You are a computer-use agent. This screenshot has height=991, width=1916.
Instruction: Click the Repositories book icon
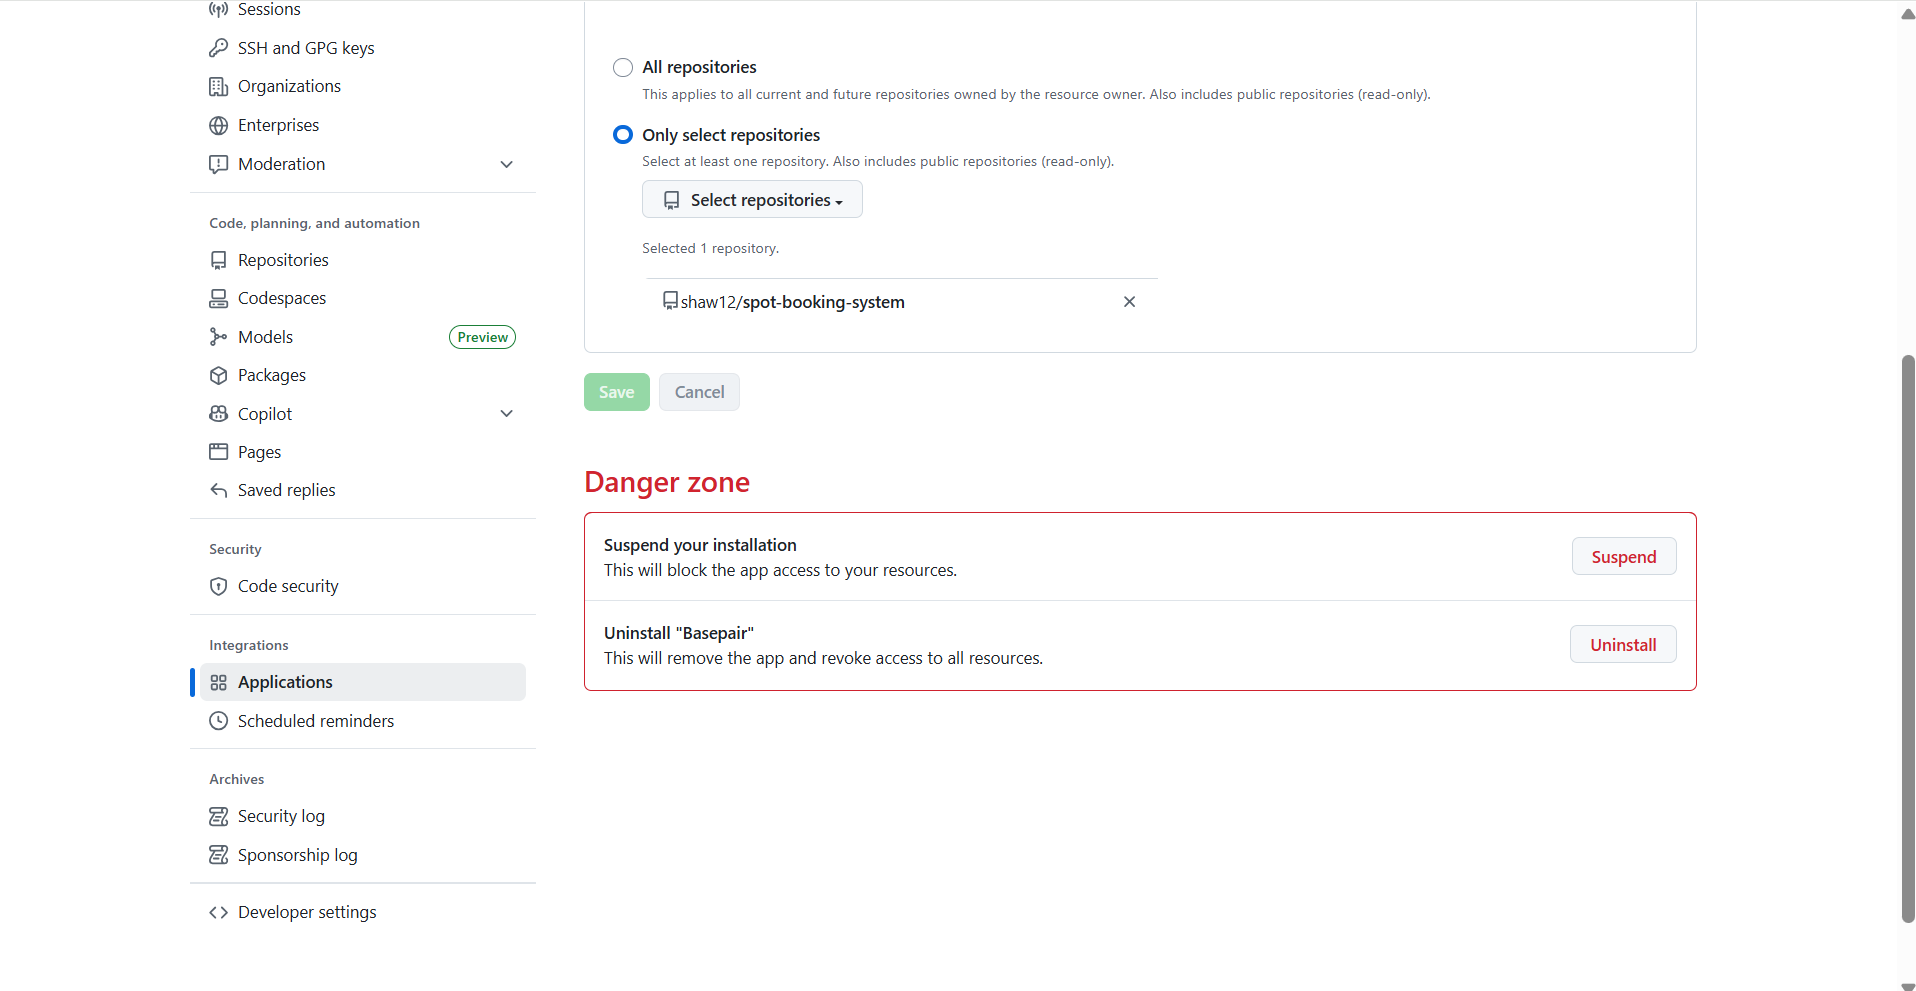[x=218, y=259]
